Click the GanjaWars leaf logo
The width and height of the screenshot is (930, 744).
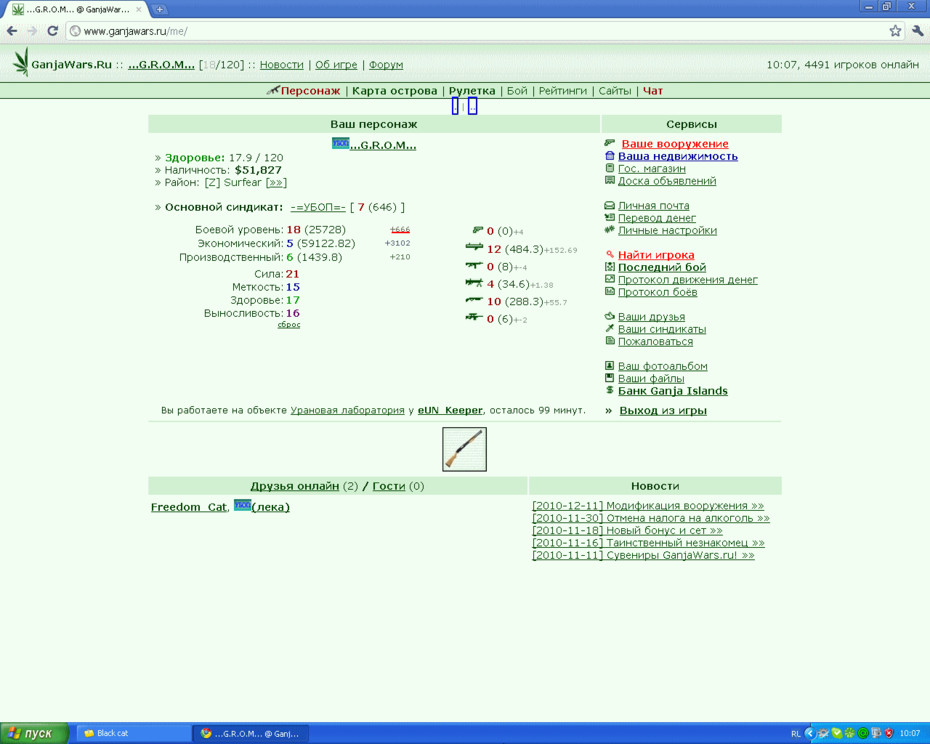[21, 62]
